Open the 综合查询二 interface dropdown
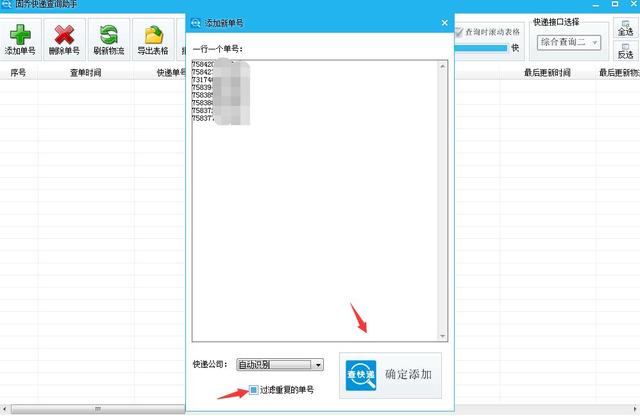The height and width of the screenshot is (416, 640). pyautogui.click(x=569, y=42)
